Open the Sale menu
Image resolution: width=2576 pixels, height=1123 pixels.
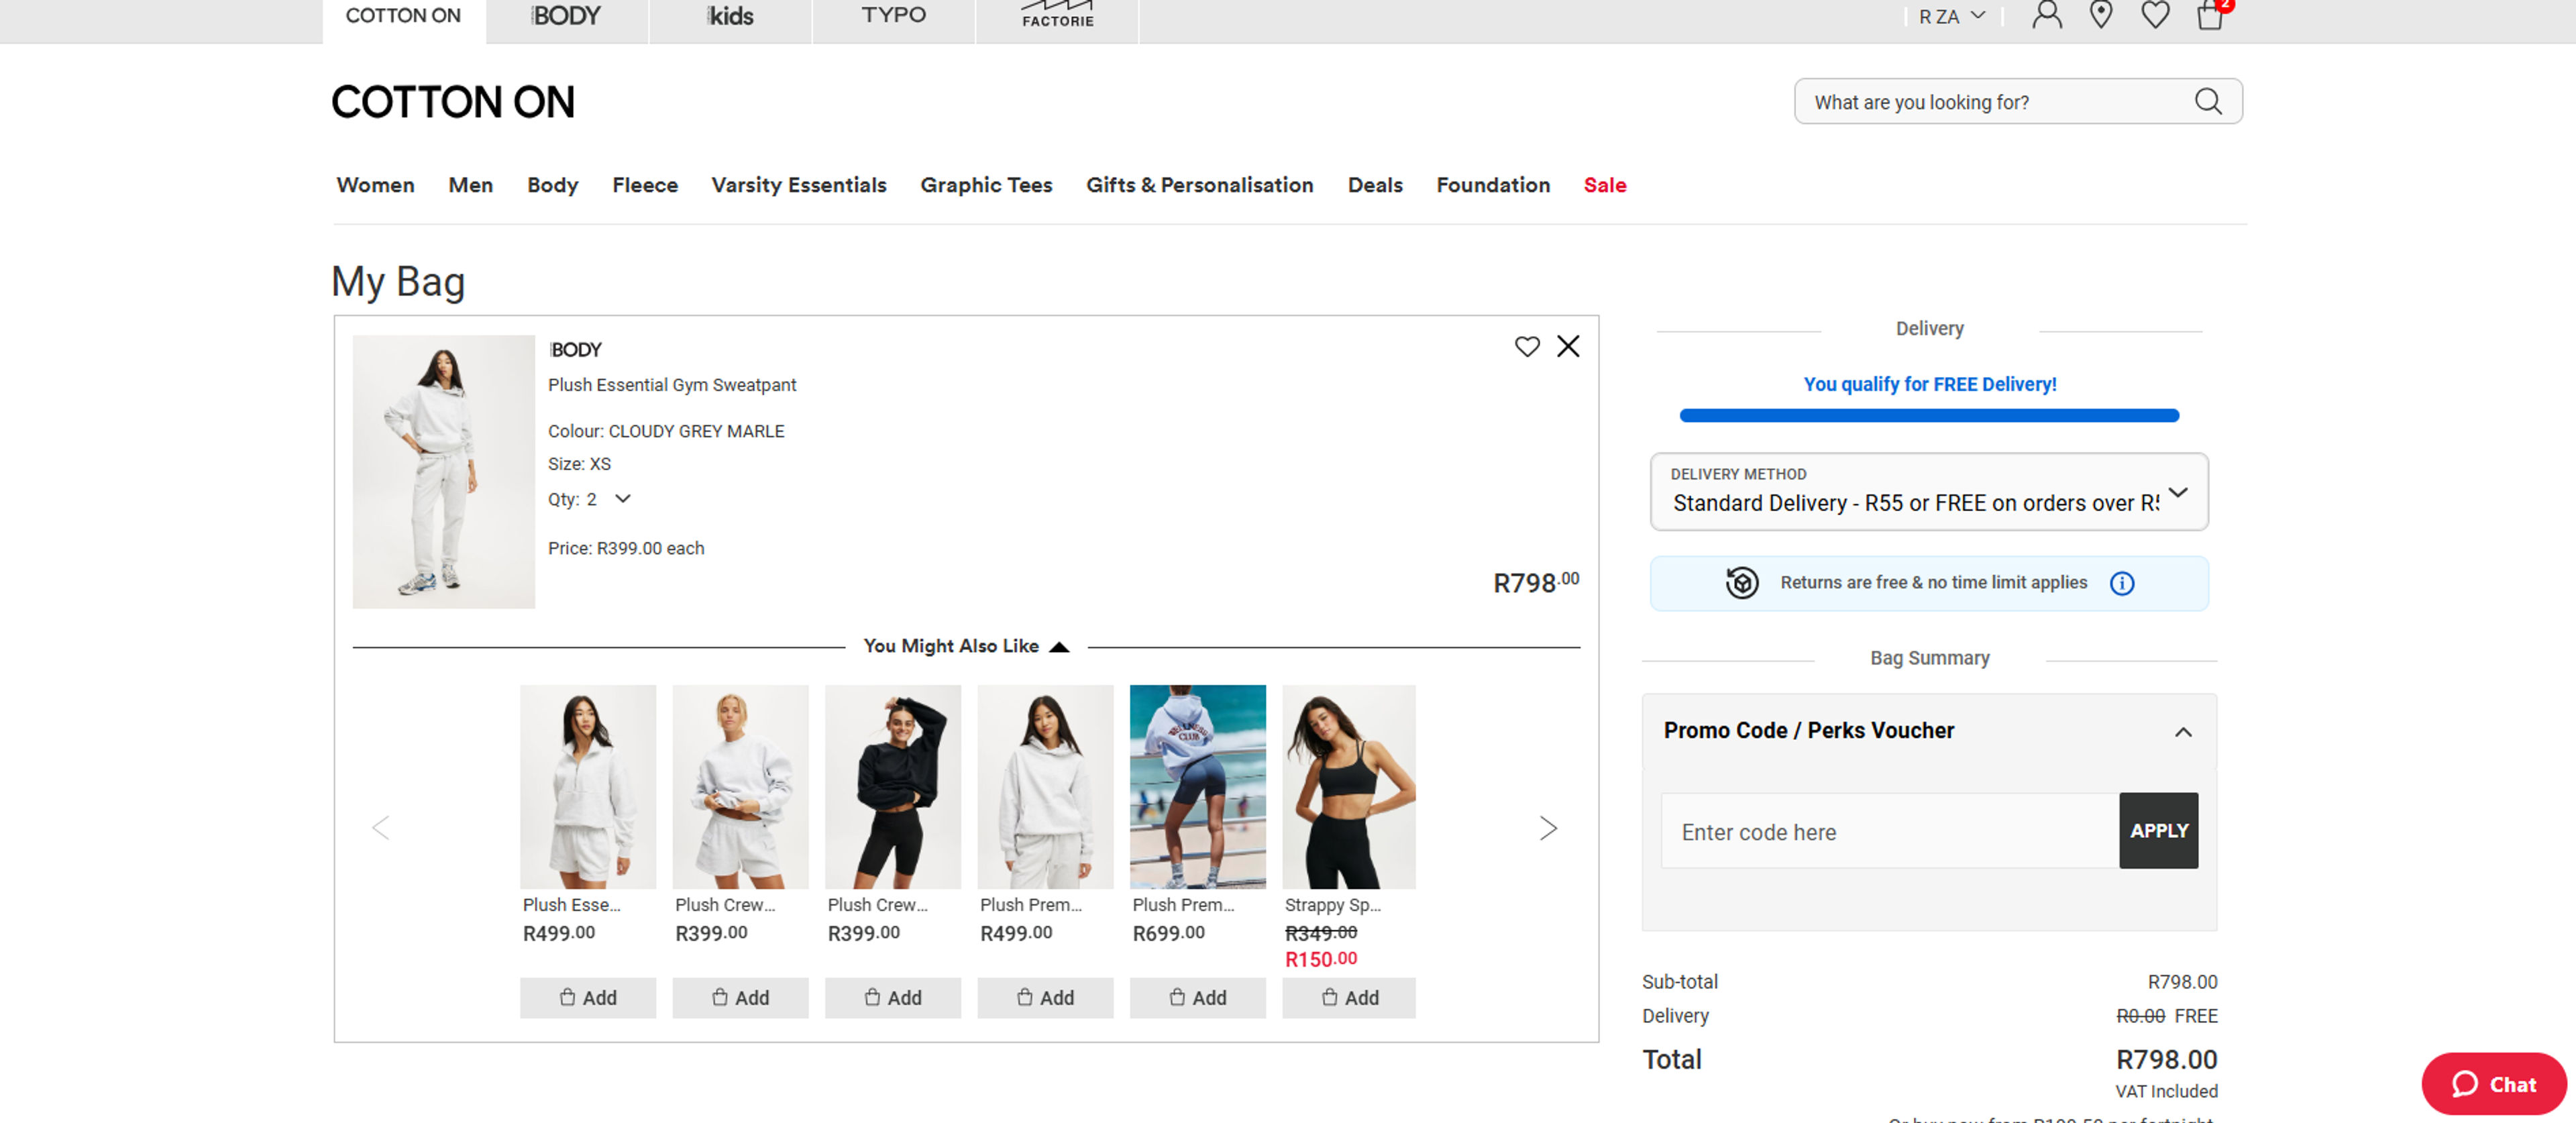[x=1605, y=185]
